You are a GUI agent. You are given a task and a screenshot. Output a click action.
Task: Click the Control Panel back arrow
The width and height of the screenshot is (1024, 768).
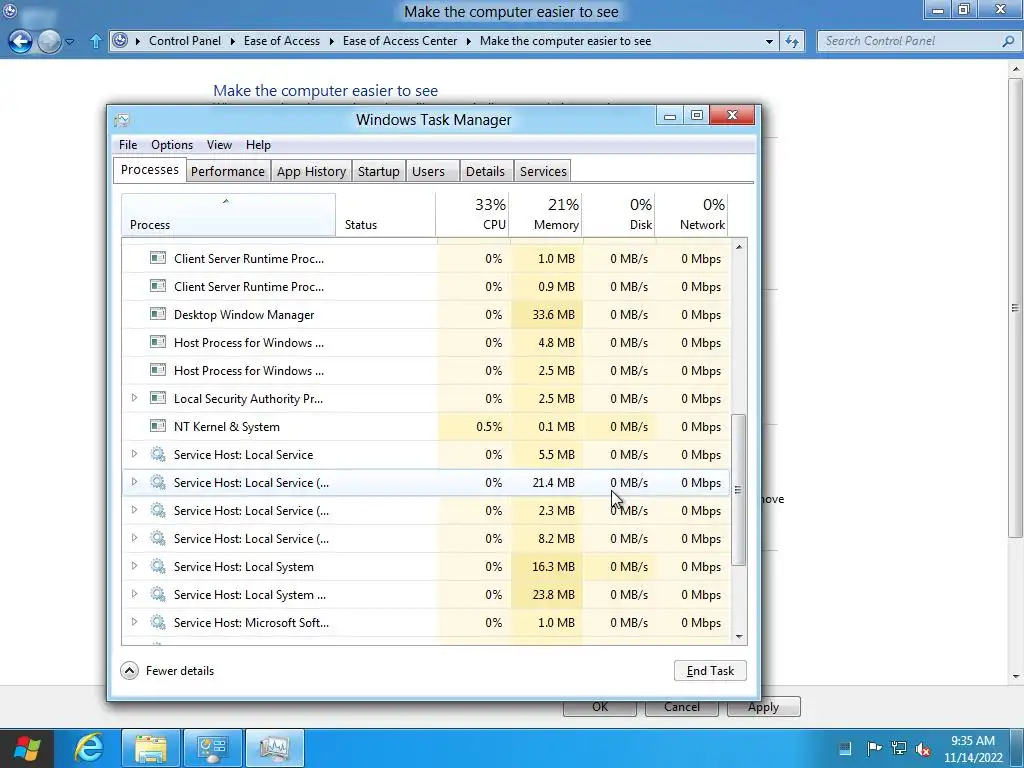point(20,41)
